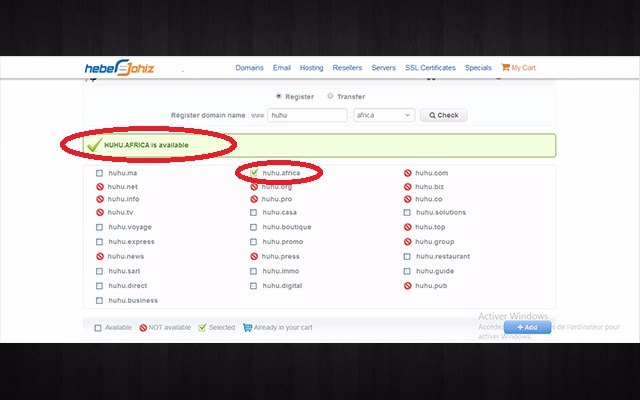This screenshot has height=400, width=640.
Task: Click the not-available icon beside huhu.tv
Action: [99, 212]
